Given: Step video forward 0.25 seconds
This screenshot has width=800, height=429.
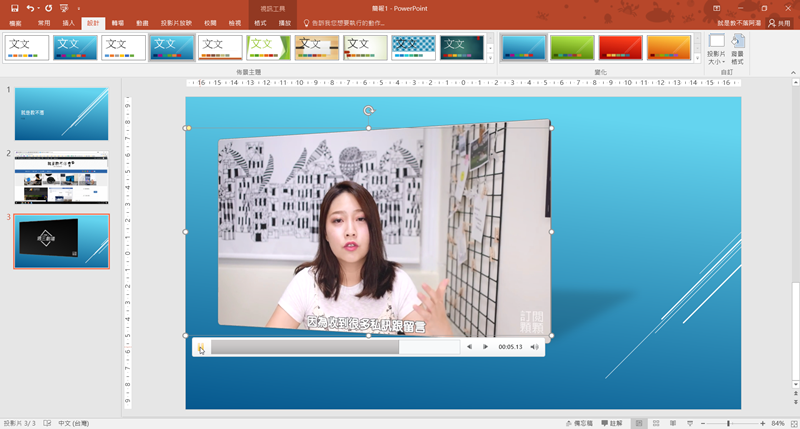Looking at the screenshot, I should (x=486, y=347).
